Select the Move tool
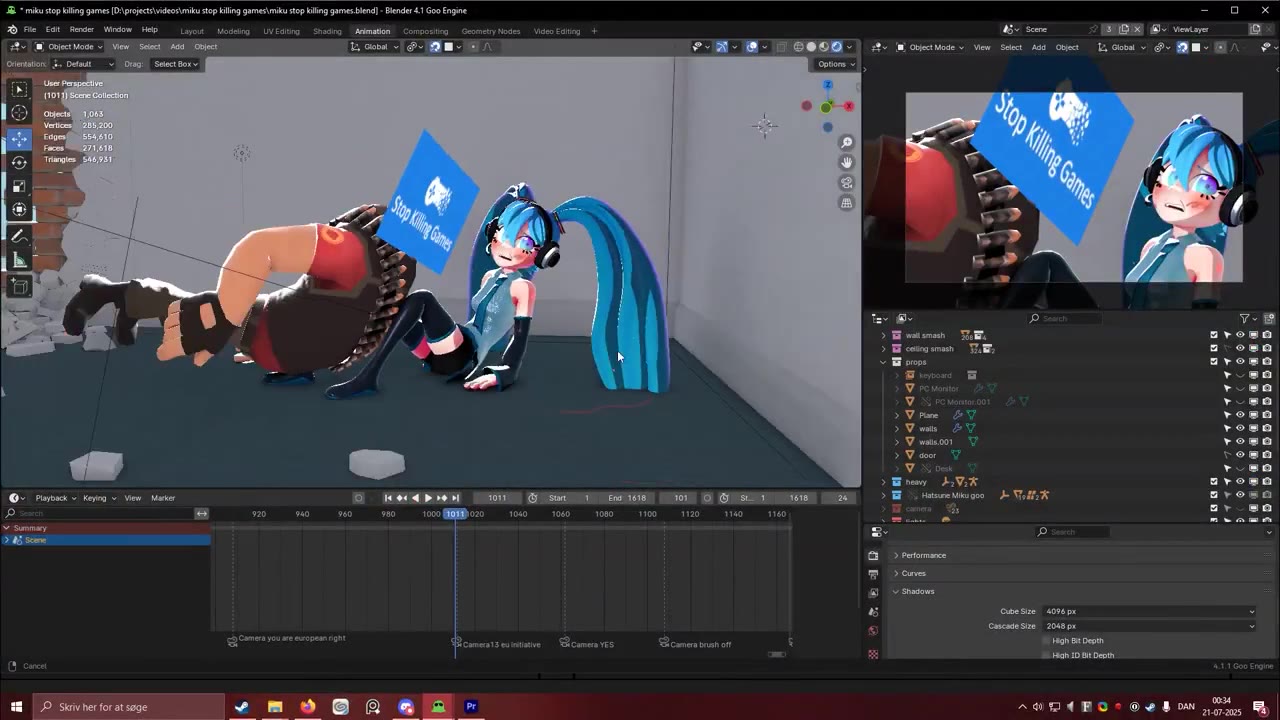Image resolution: width=1280 pixels, height=720 pixels. point(19,138)
